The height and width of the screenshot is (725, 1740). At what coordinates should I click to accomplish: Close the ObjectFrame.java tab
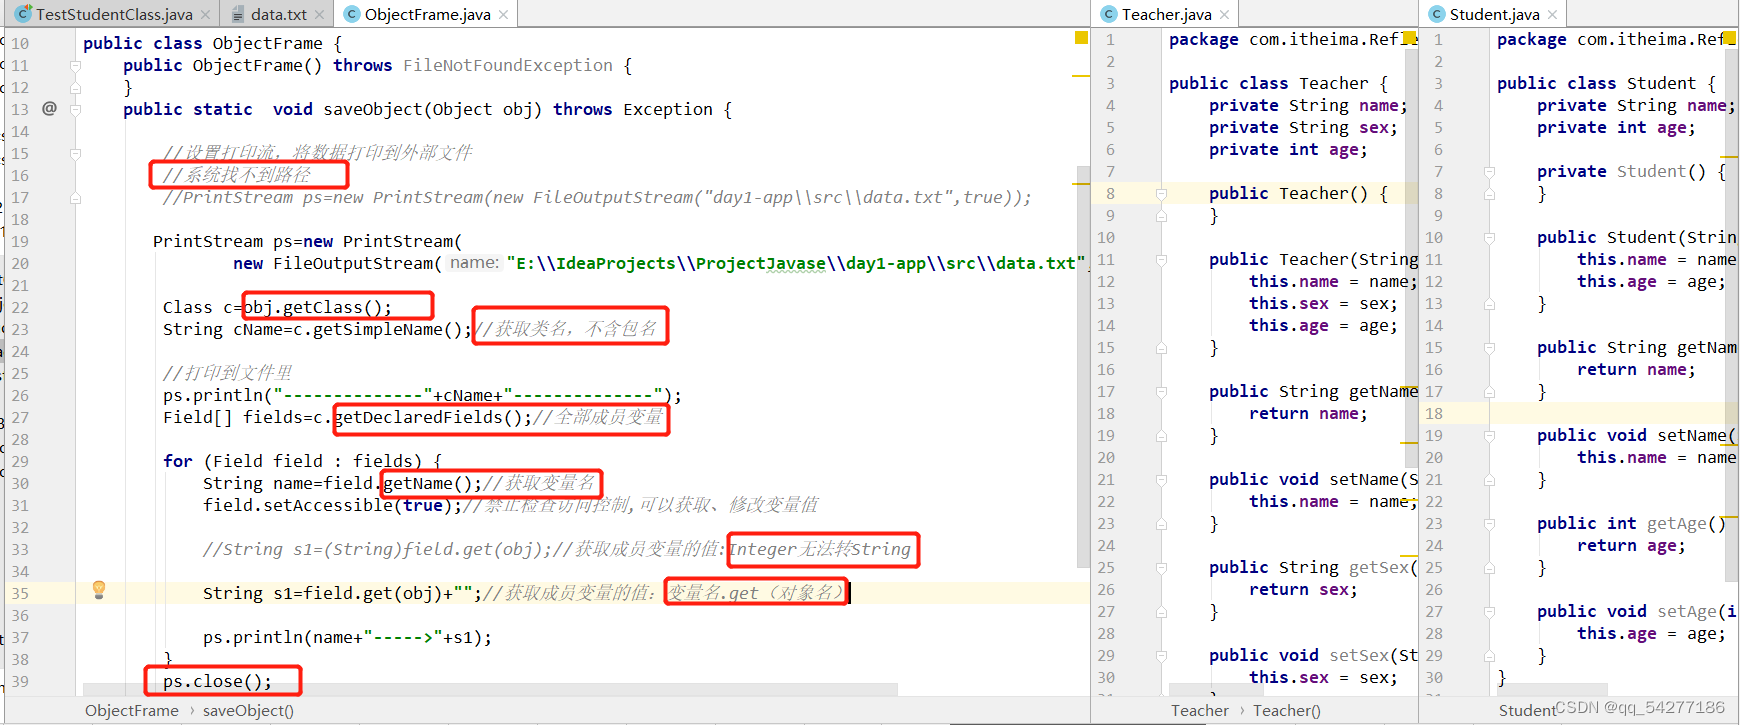pyautogui.click(x=503, y=15)
